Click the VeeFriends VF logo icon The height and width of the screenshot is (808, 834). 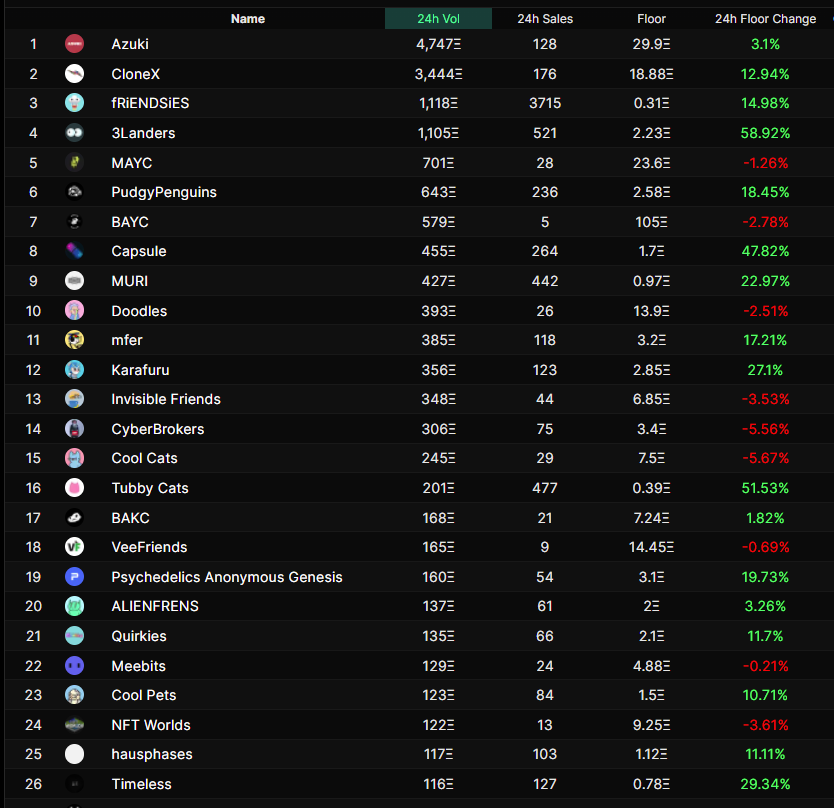click(x=74, y=546)
